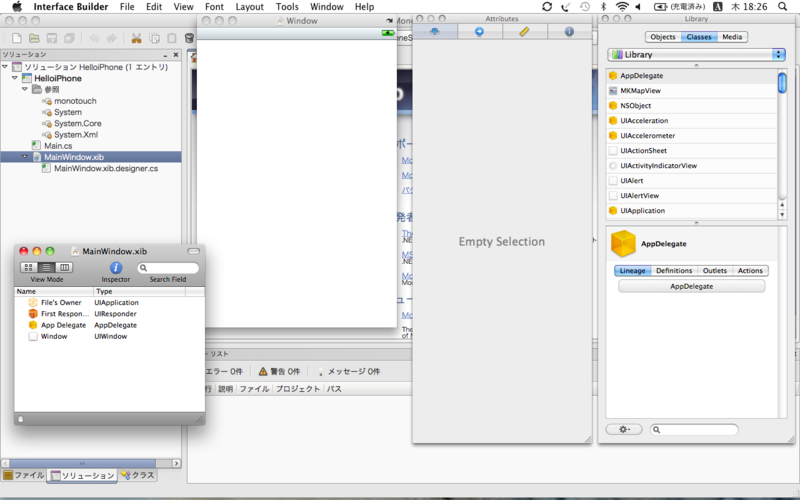Switch Library to Media tab
This screenshot has width=800, height=500.
tap(732, 37)
